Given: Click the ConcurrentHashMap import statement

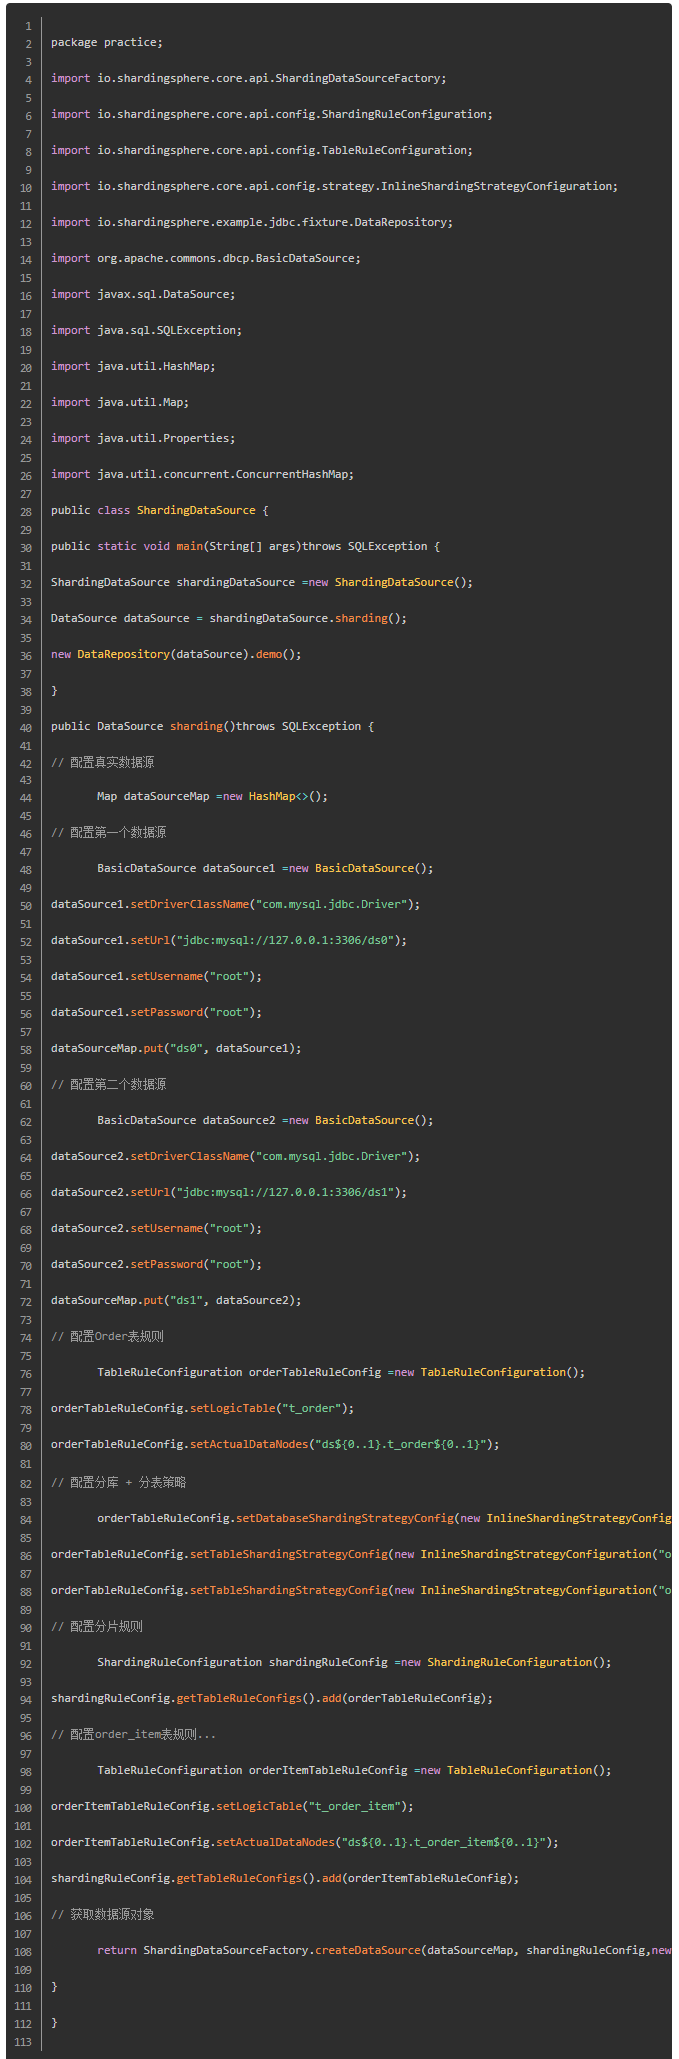Looking at the screenshot, I should click(x=202, y=474).
